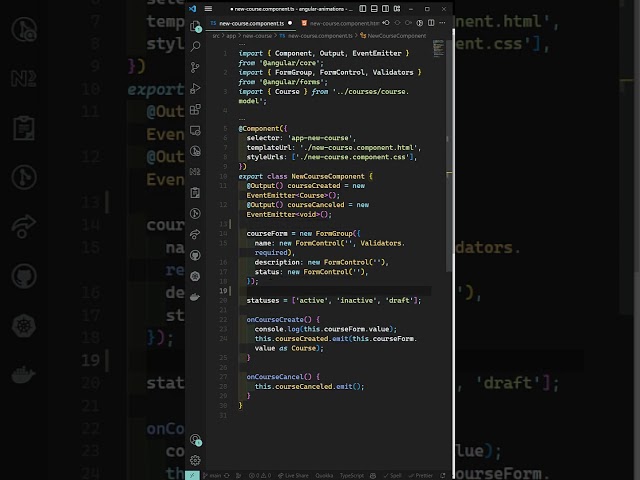
Task: Toggle the bottom panel layout icon
Action: (374, 9)
